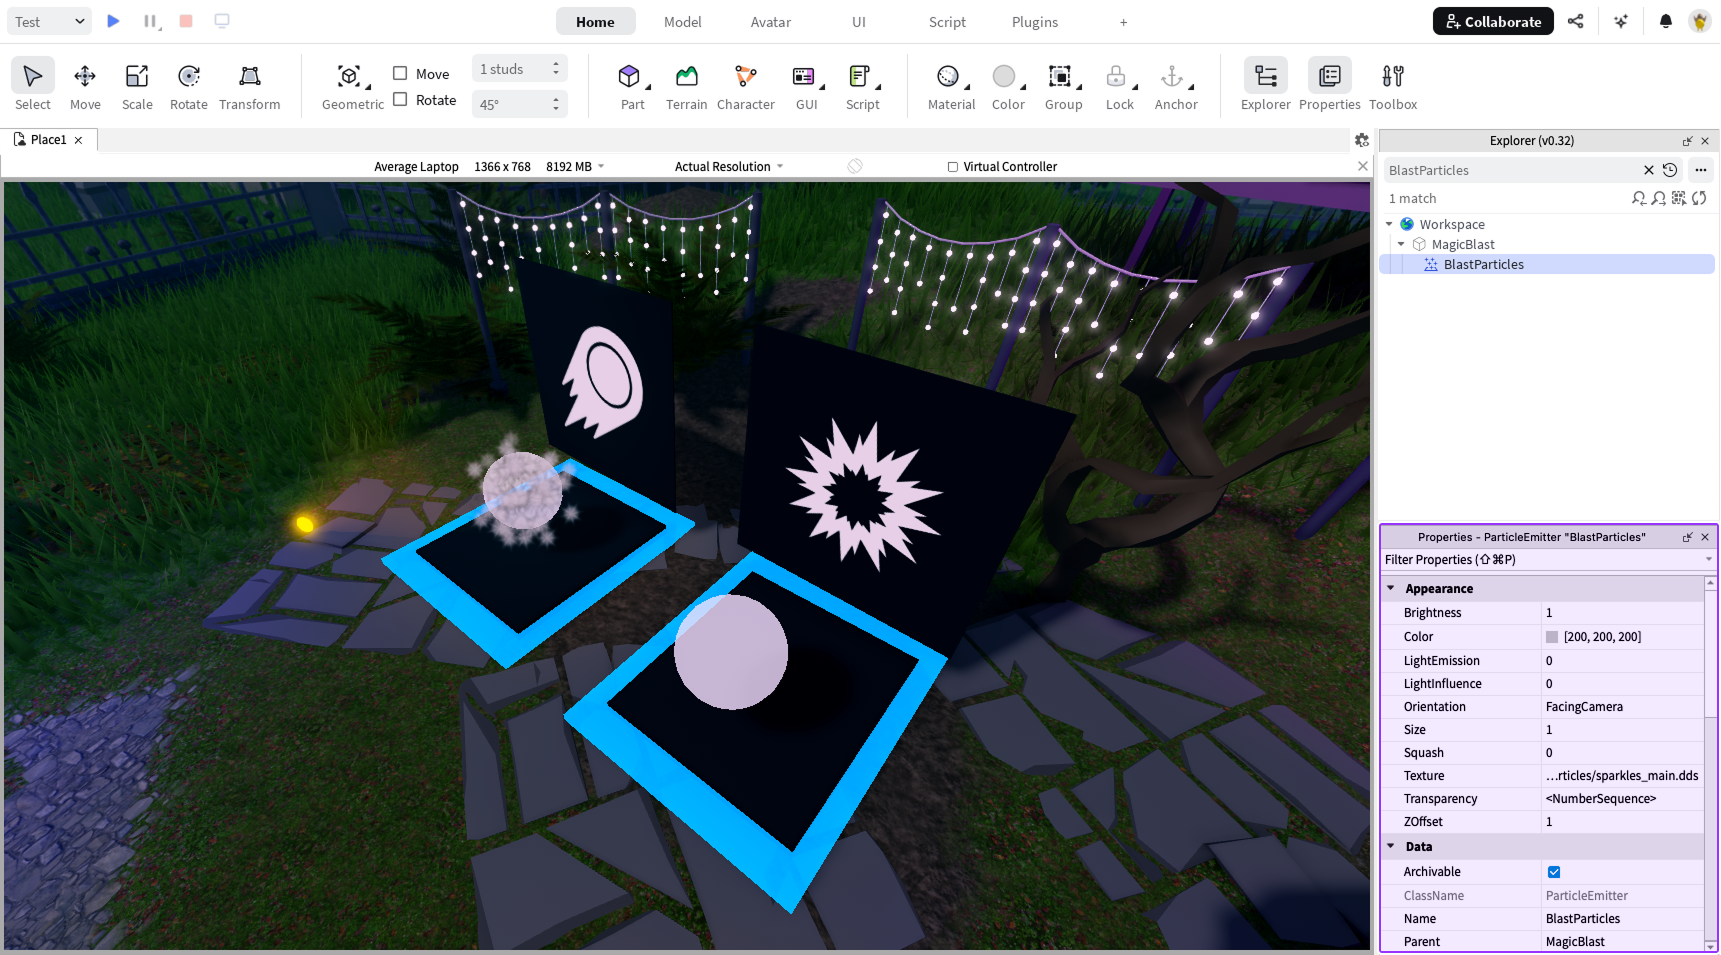This screenshot has height=955, width=1721.
Task: Stop the test session
Action: (x=186, y=21)
